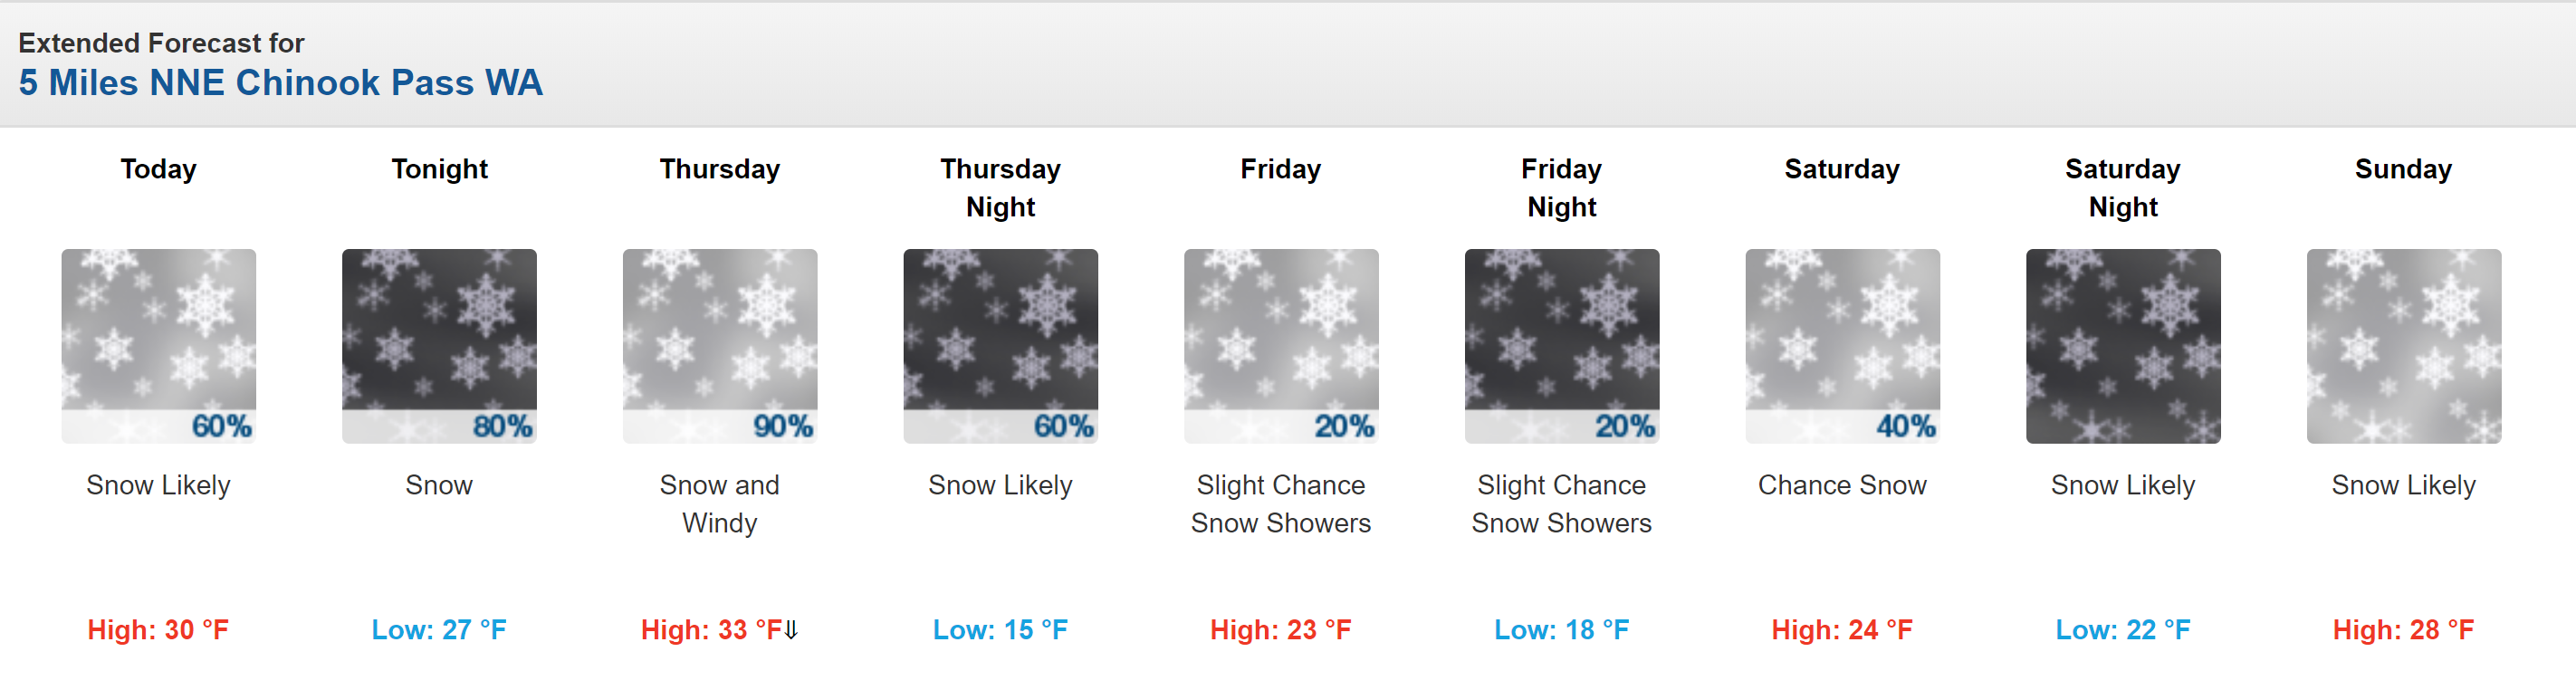
Task: Select the Saturday Night snow likely icon
Action: tap(2123, 346)
